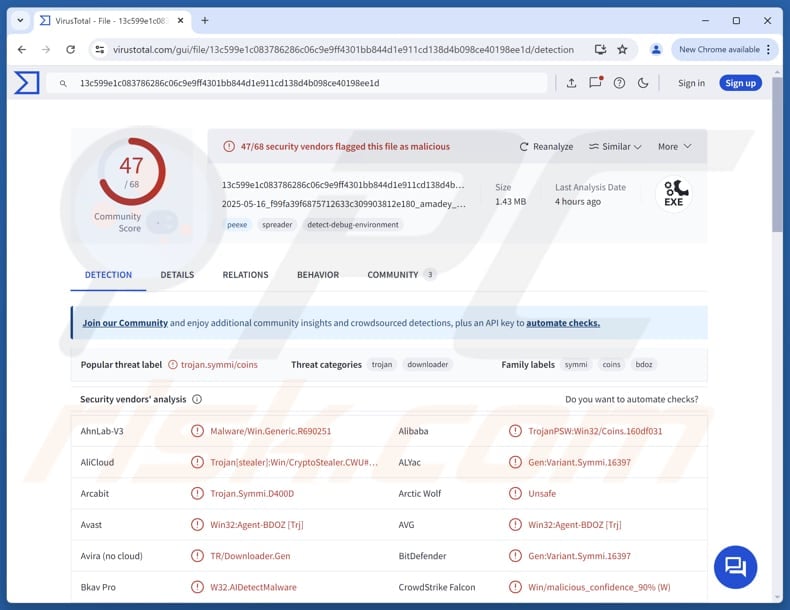Open the chat bubble floating button
This screenshot has height=610, width=790.
click(x=735, y=567)
